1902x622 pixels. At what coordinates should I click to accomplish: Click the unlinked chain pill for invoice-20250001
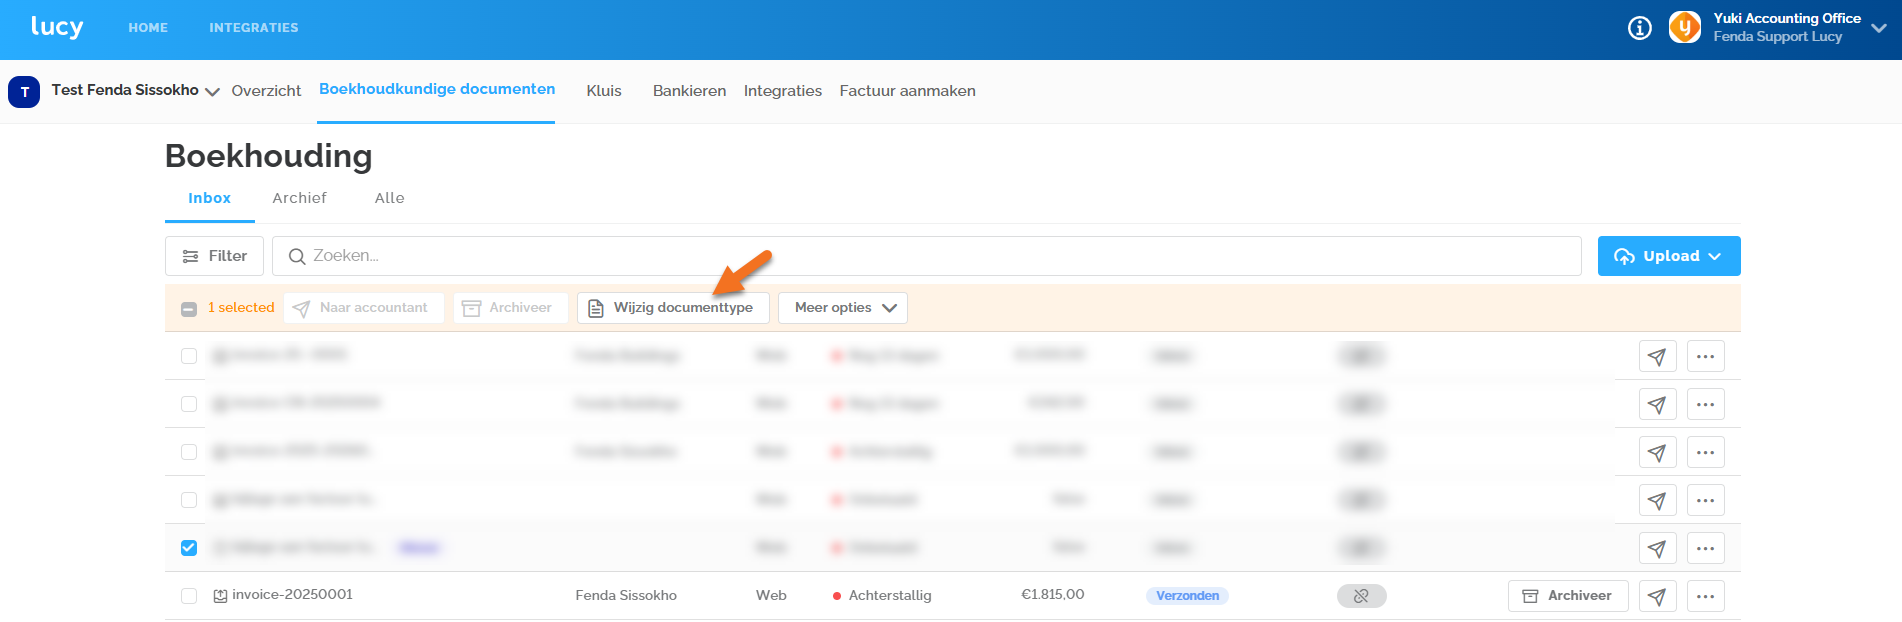[1361, 596]
